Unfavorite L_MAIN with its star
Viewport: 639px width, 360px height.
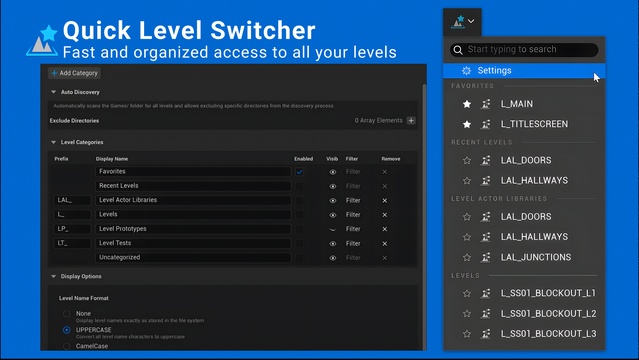pyautogui.click(x=467, y=104)
